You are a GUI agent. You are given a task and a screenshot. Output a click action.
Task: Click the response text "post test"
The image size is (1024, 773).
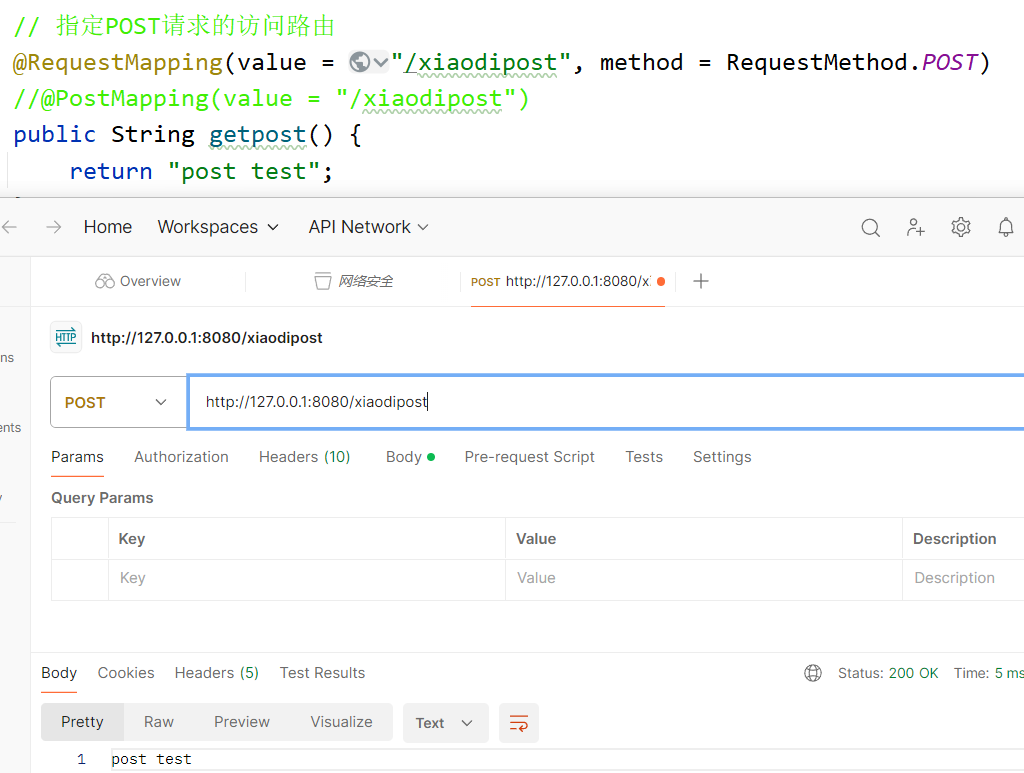[152, 759]
